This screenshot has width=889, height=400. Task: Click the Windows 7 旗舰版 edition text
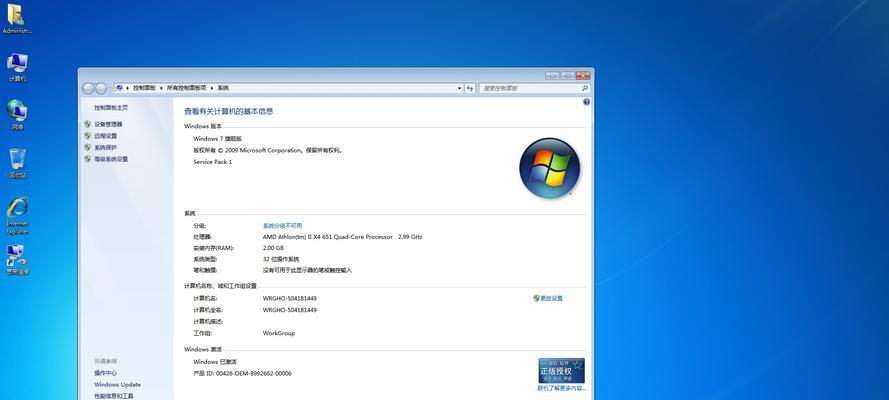click(217, 139)
